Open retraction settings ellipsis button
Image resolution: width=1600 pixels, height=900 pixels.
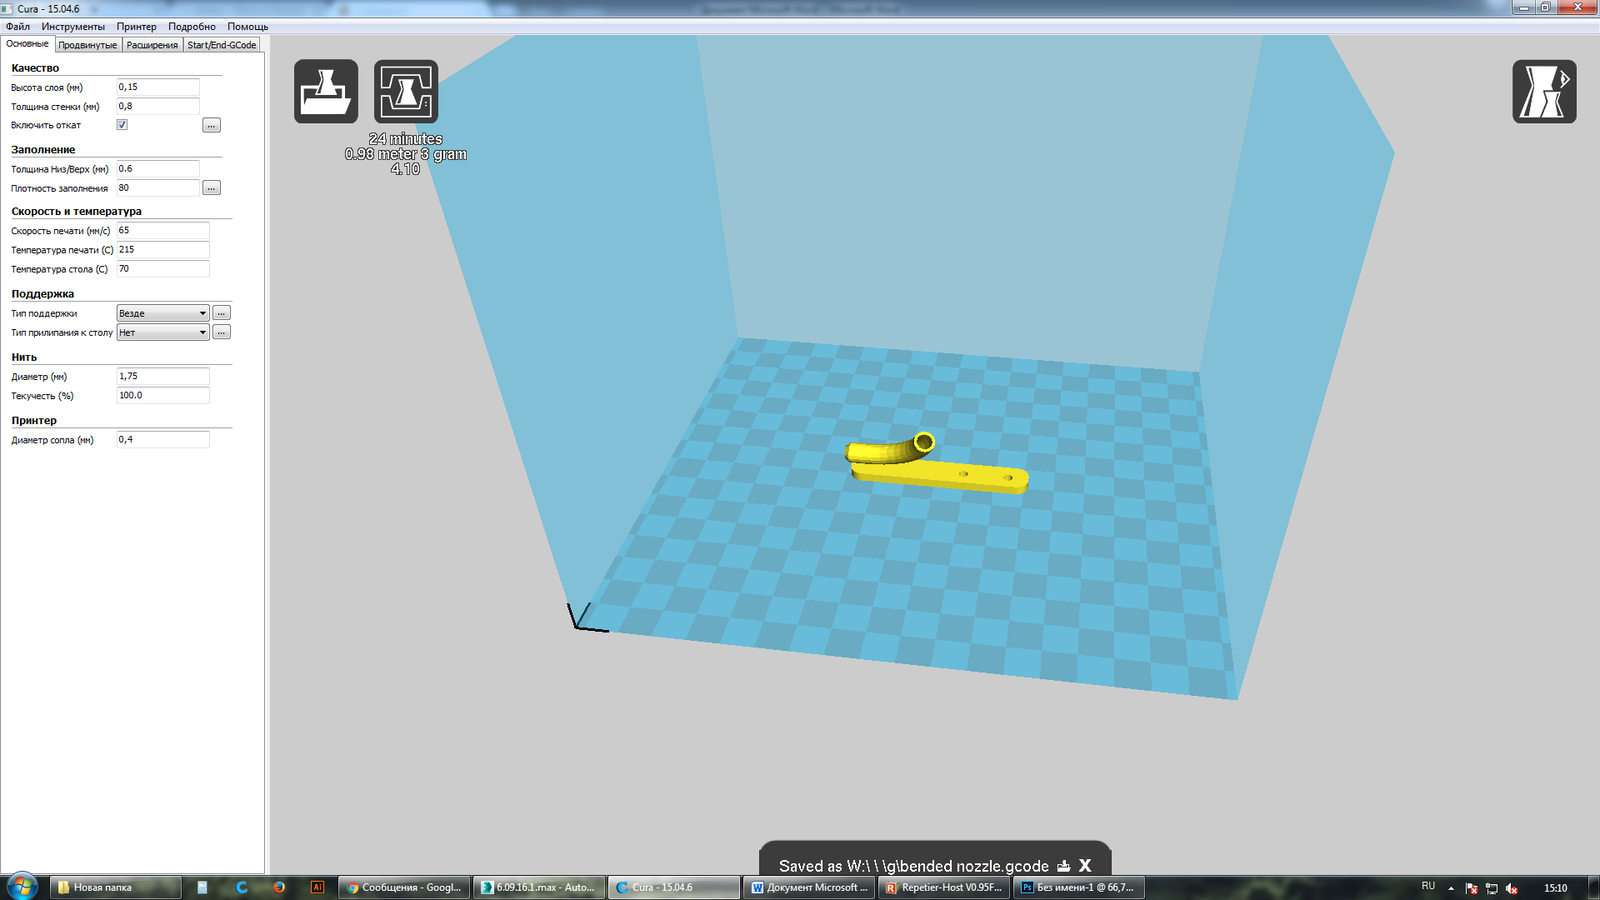[211, 125]
